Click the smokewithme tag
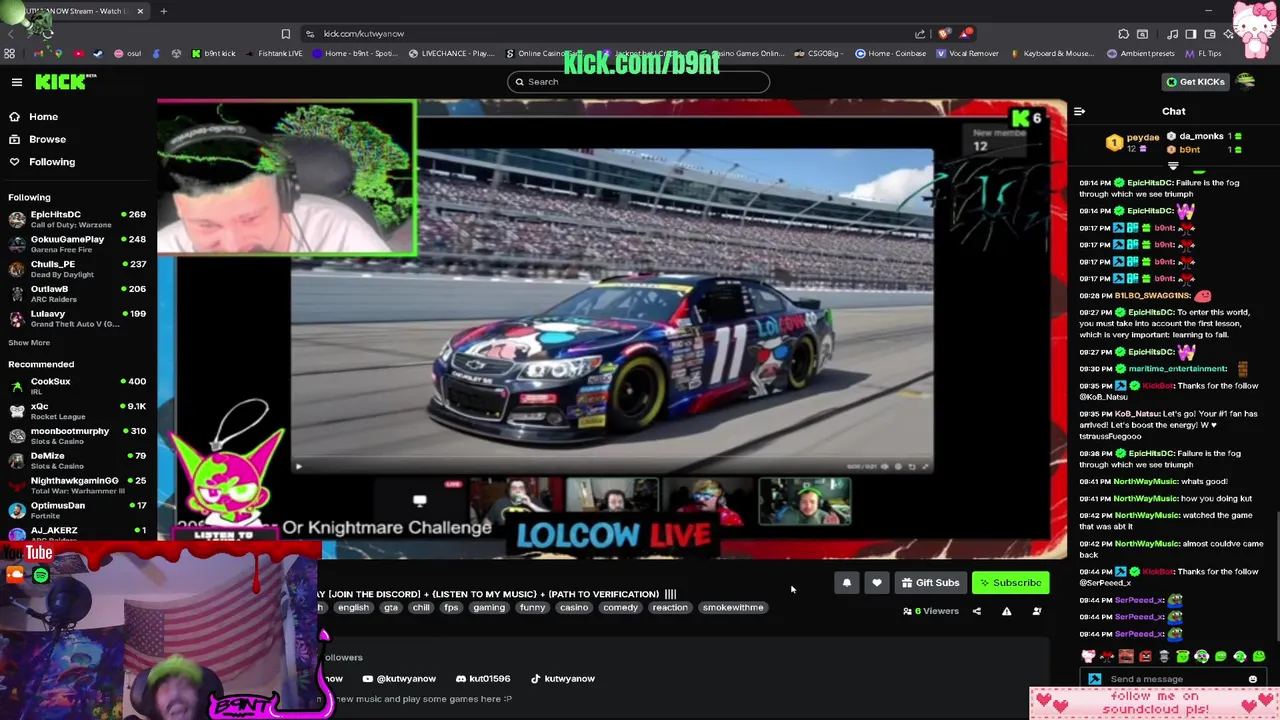Image resolution: width=1280 pixels, height=720 pixels. 733,608
